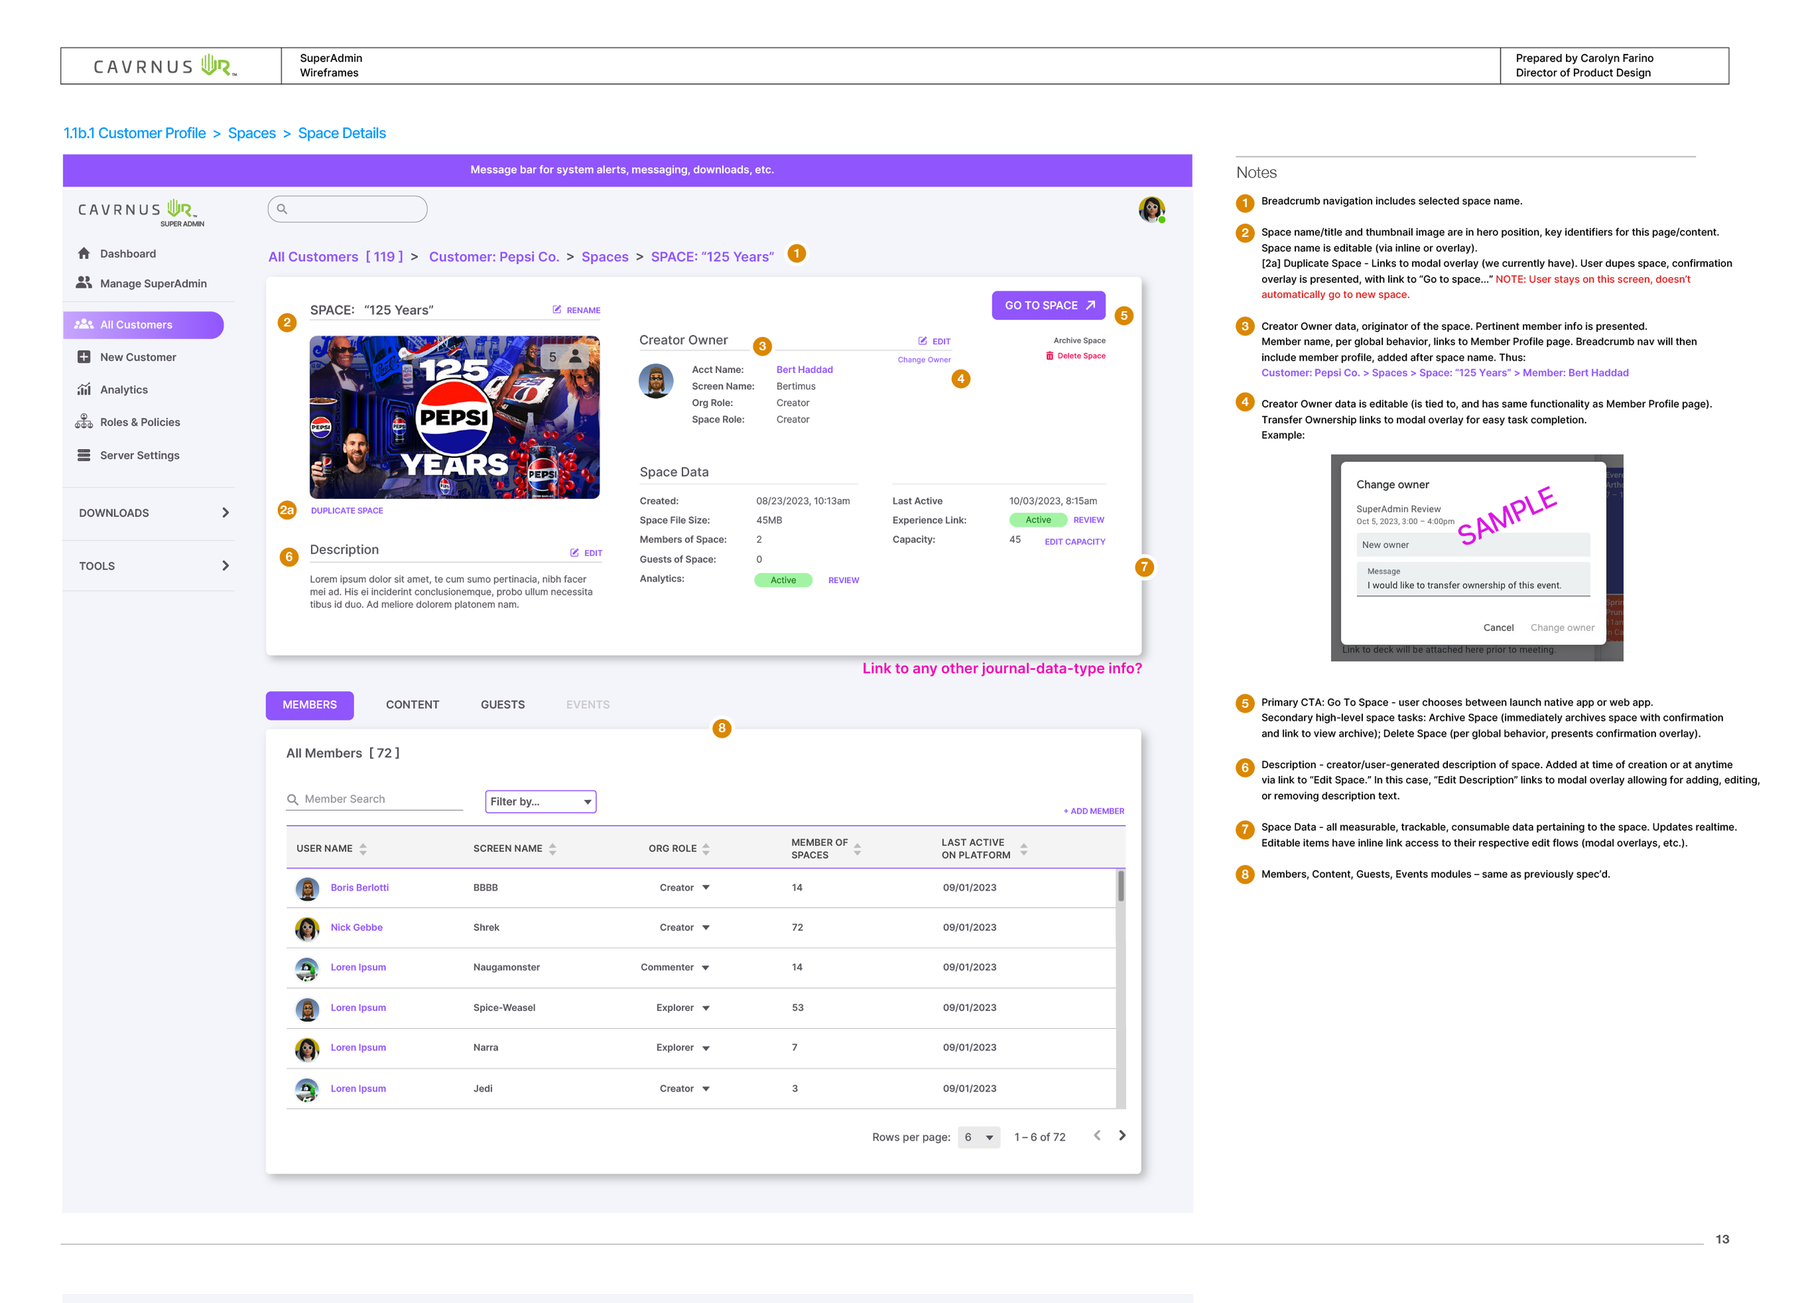Click Review next to Analytics status
Viewport: 1800px width, 1303px height.
pos(844,581)
